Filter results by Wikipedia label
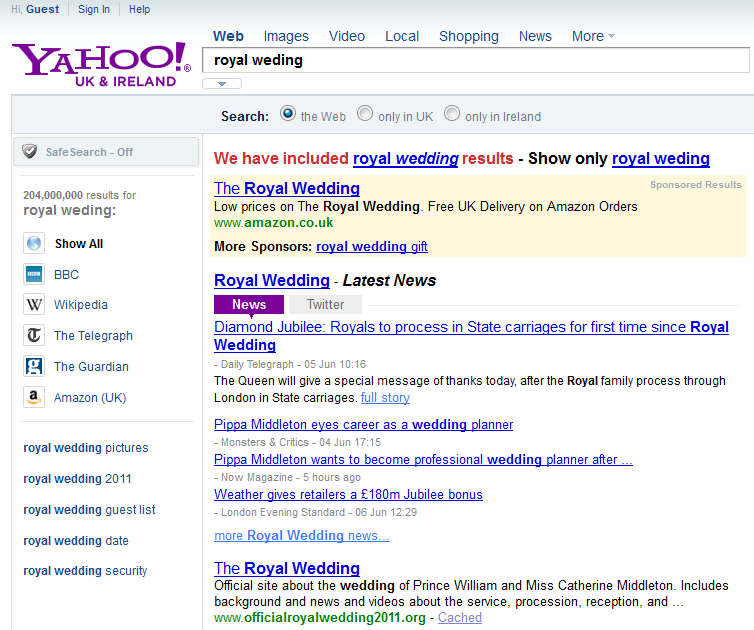 (x=81, y=305)
